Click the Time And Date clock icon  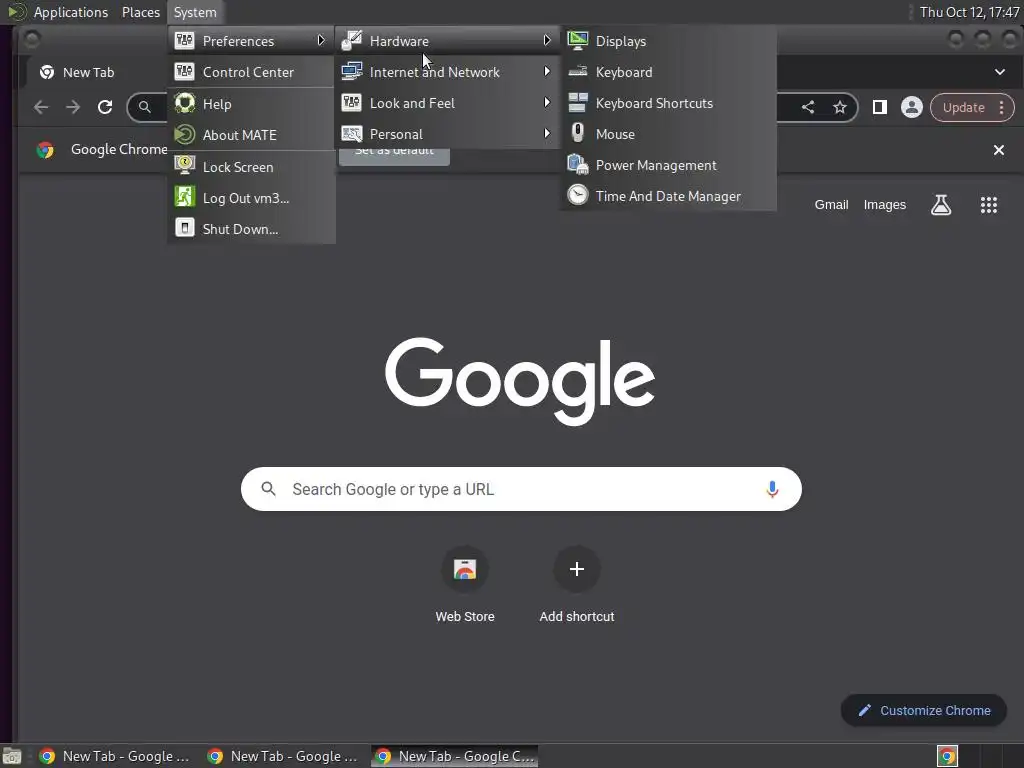pos(577,195)
